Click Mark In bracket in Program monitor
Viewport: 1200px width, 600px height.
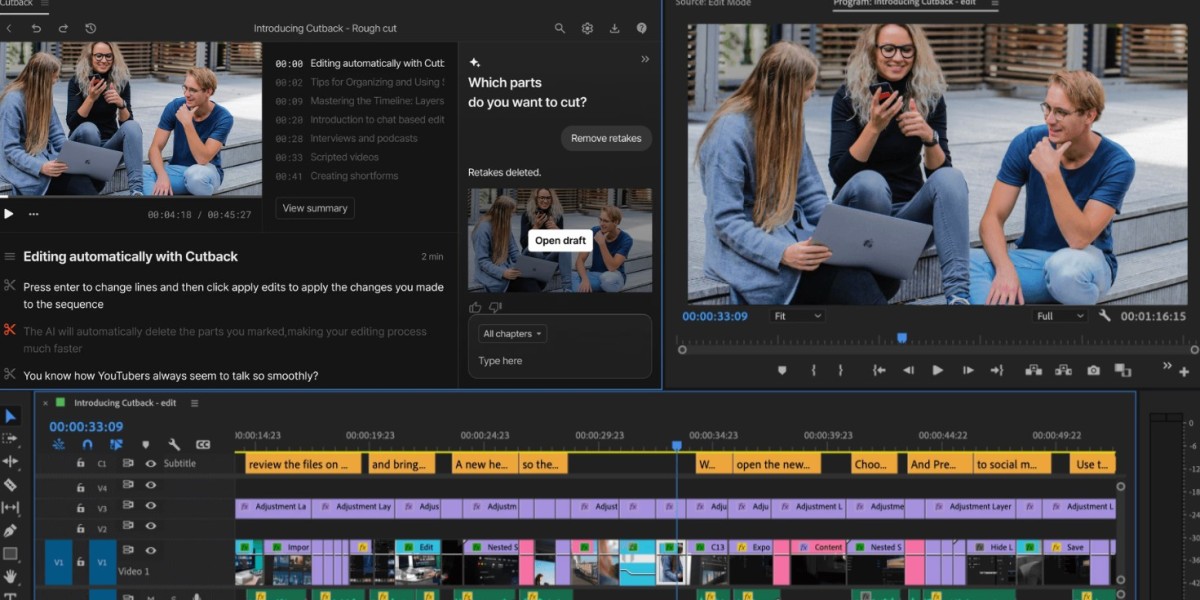click(813, 370)
